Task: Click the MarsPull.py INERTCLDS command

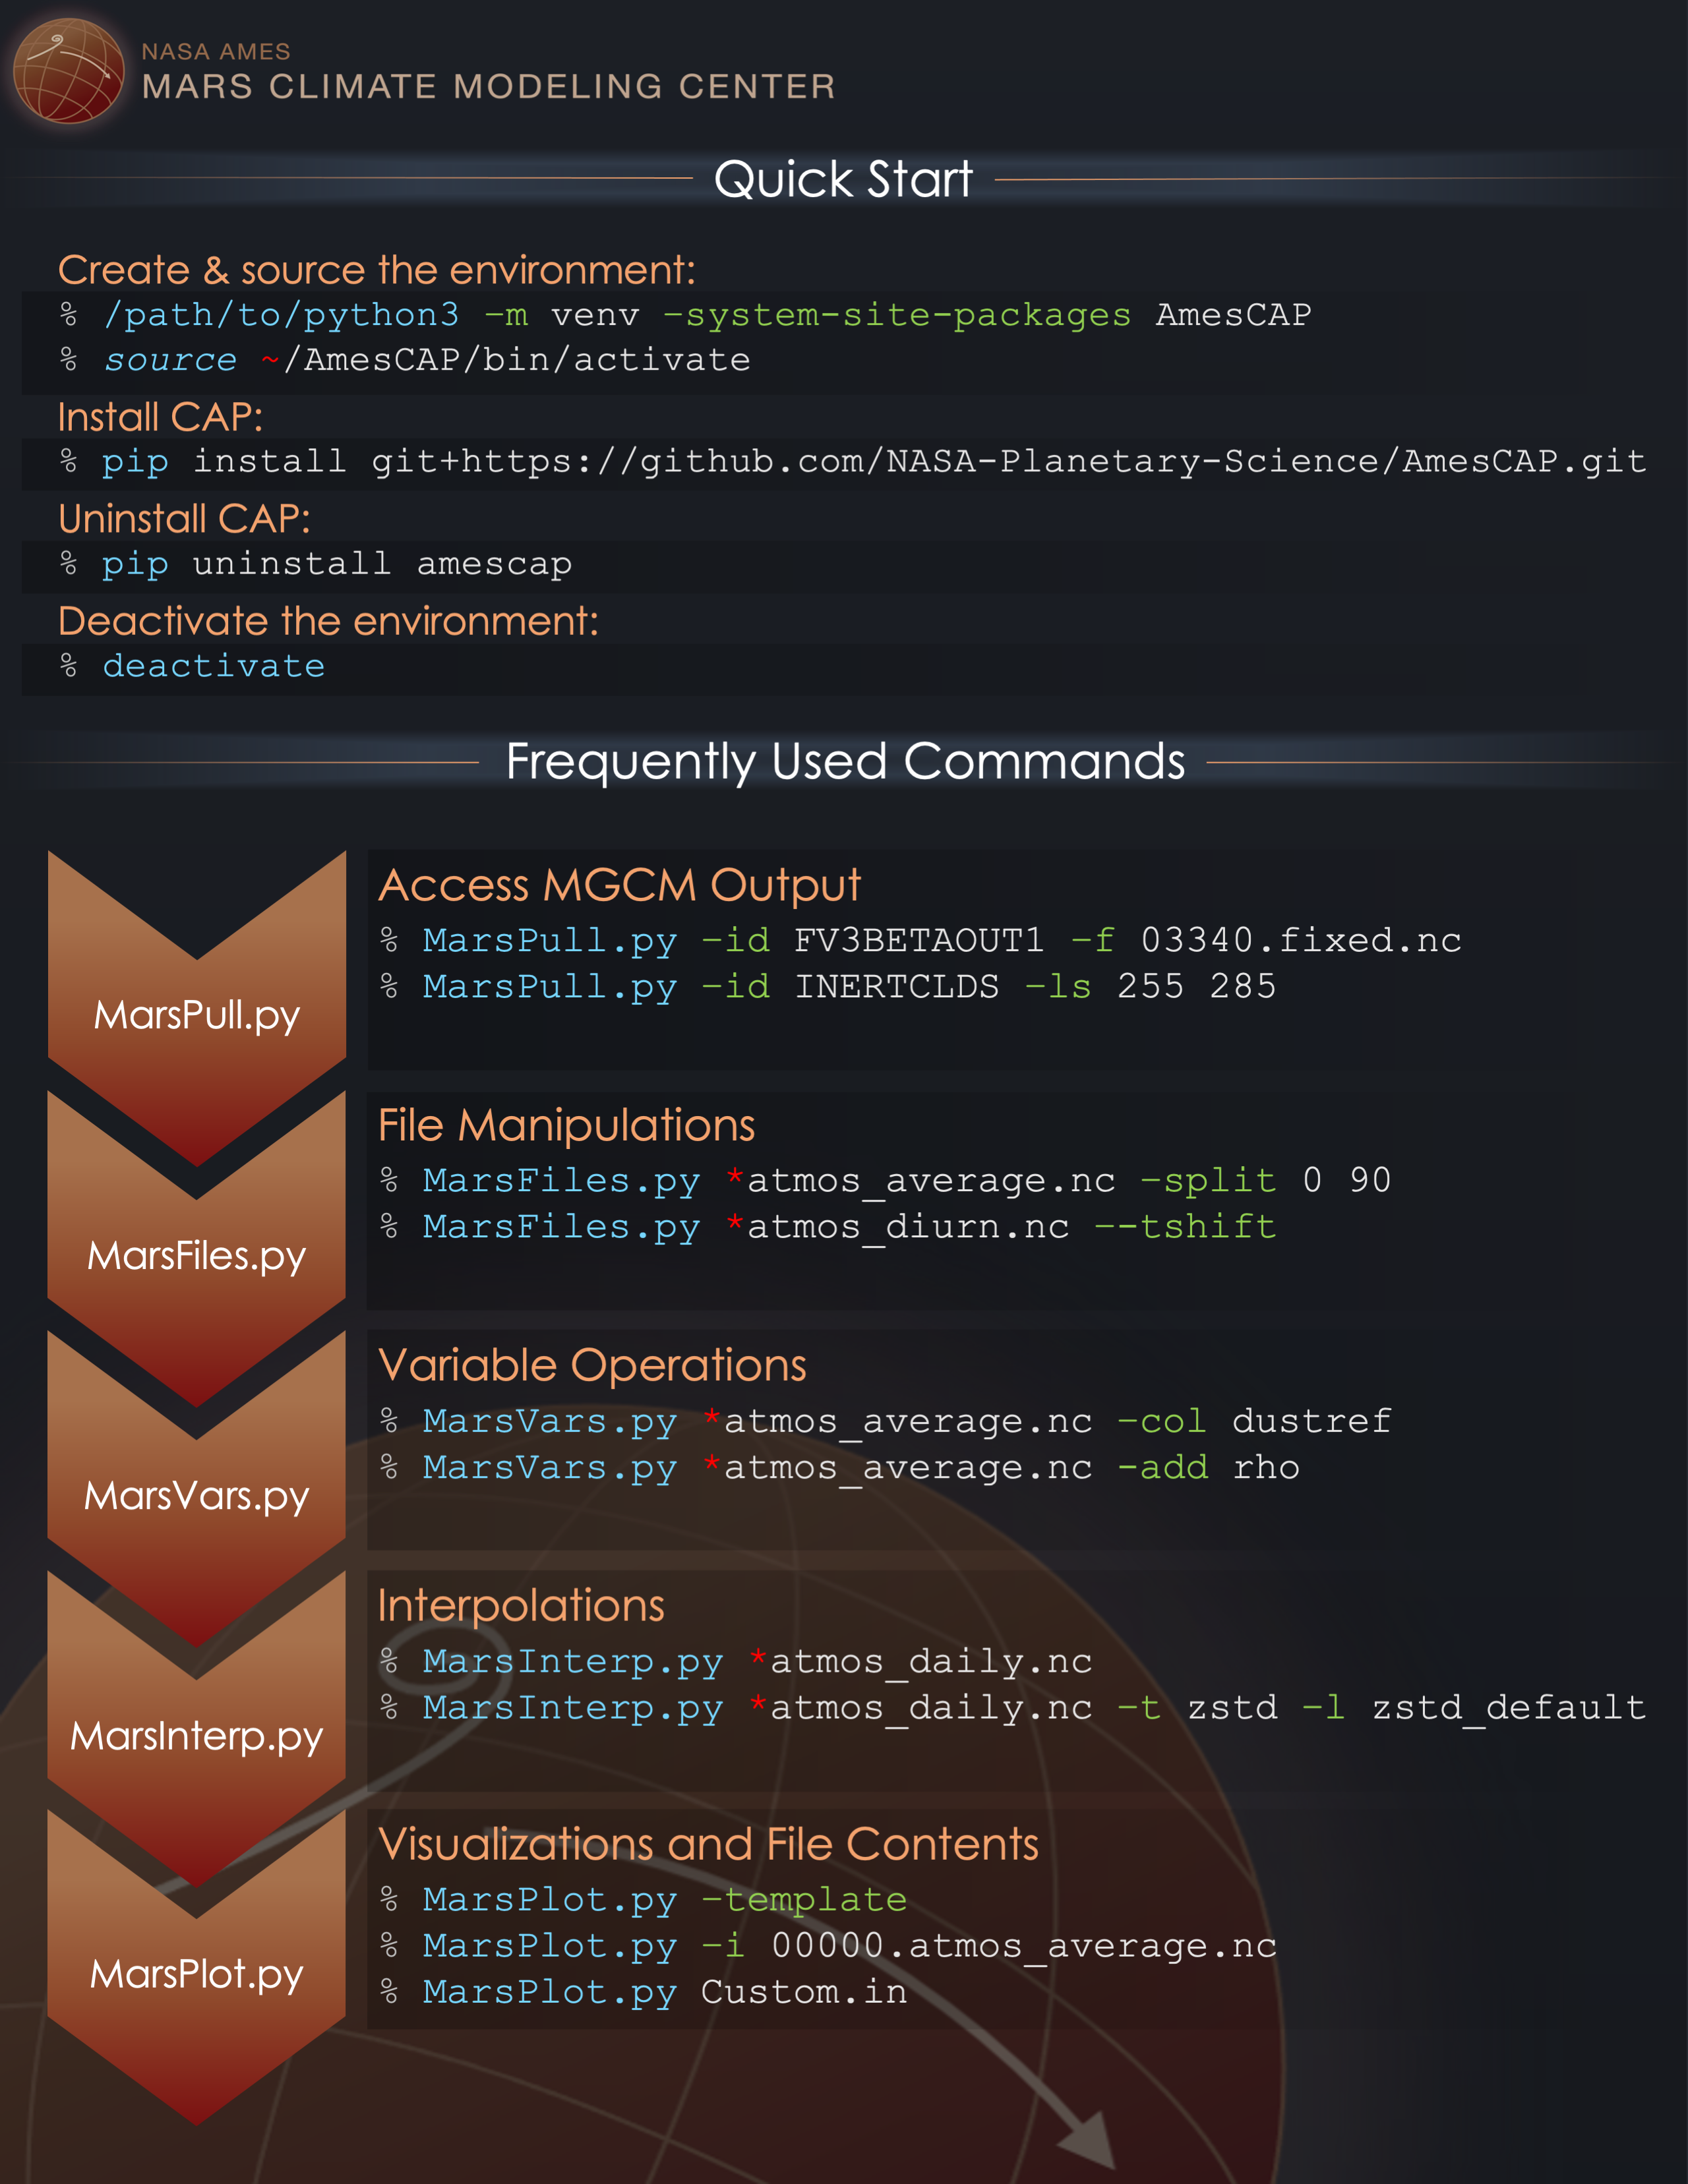Action: tap(828, 987)
